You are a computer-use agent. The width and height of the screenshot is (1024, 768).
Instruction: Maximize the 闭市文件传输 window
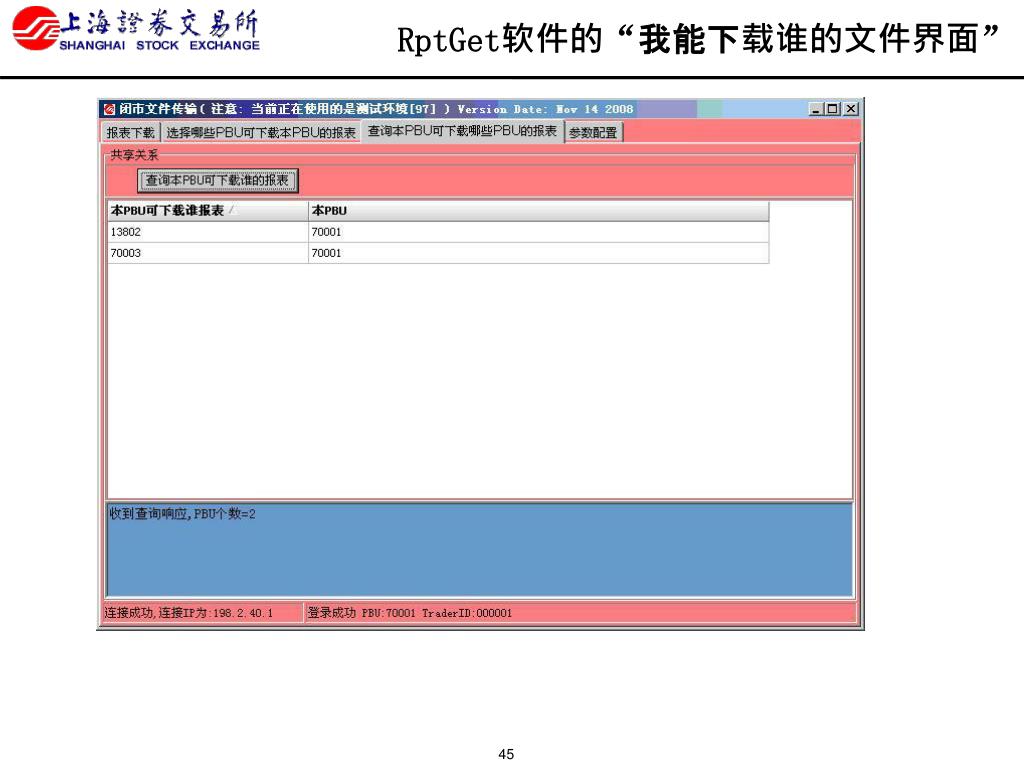(832, 109)
